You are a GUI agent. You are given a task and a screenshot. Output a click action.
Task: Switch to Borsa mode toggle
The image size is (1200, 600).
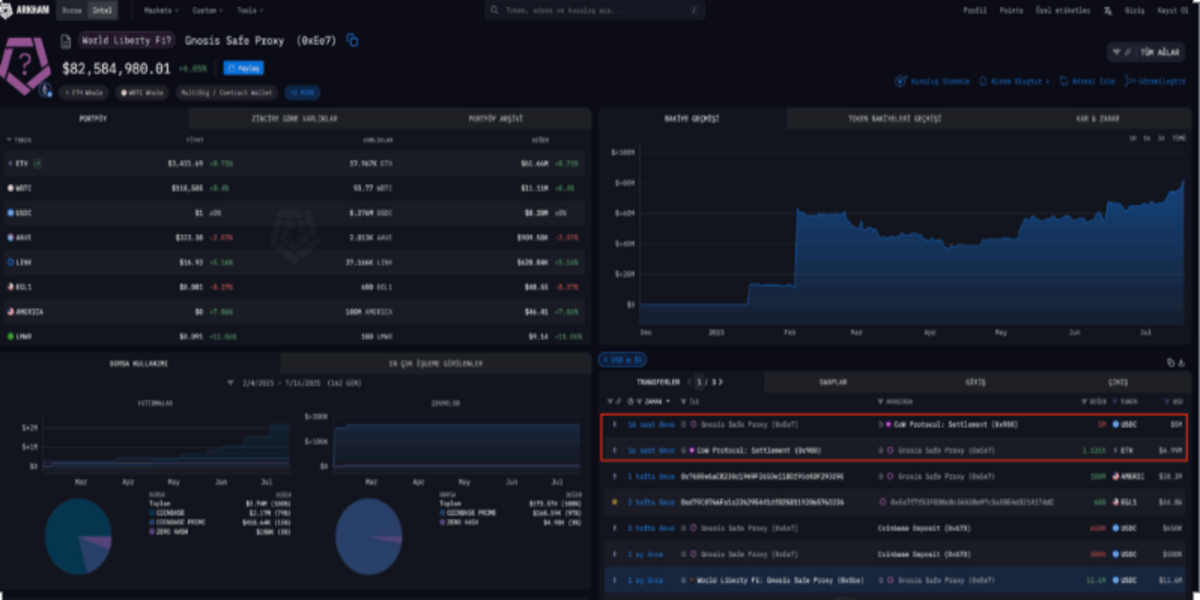[x=72, y=10]
